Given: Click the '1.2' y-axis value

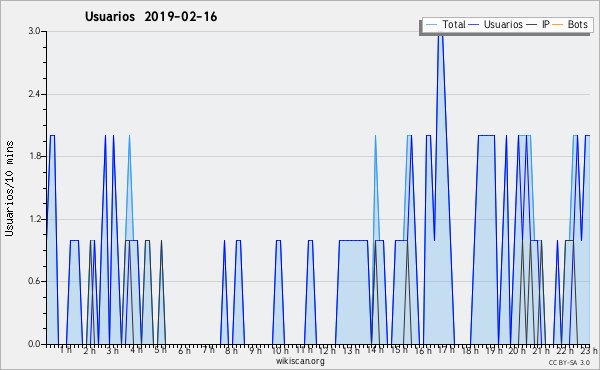Looking at the screenshot, I should [34, 219].
